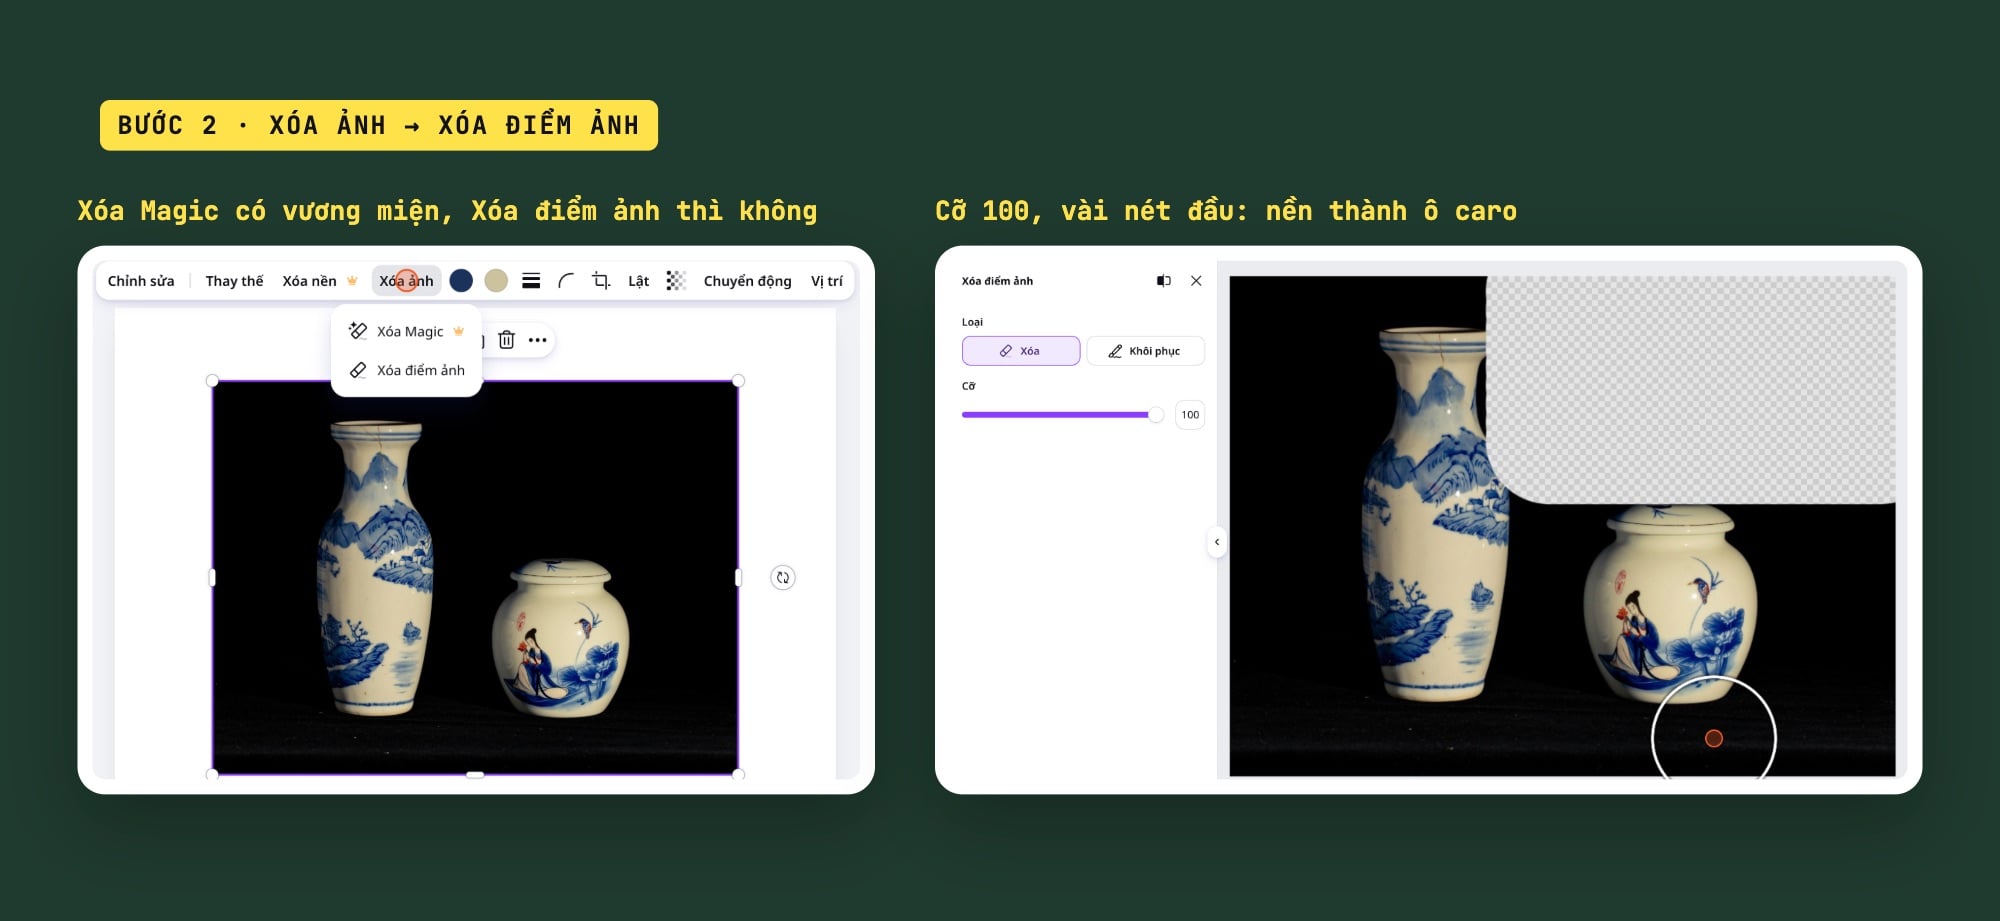Click Chỉnh sửa in the toolbar
The width and height of the screenshot is (2000, 921).
141,281
